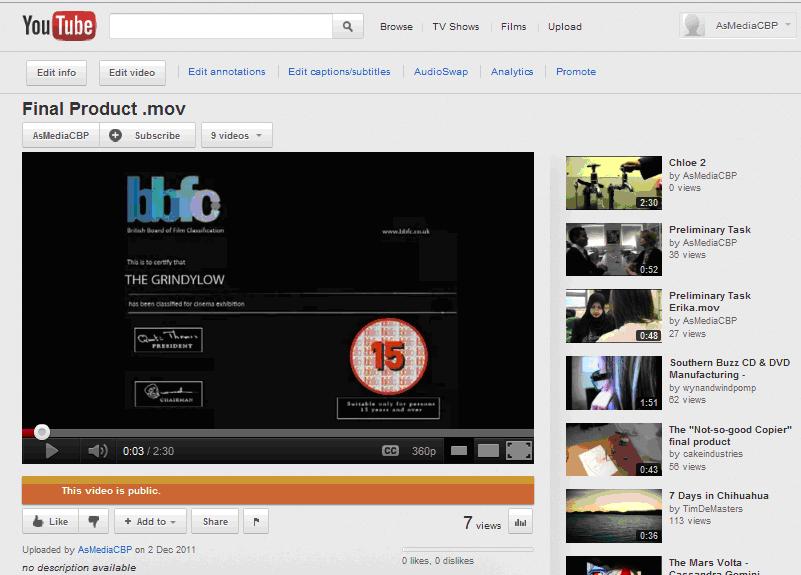Open 7 Days in Chihuahua thumbnail
The height and width of the screenshot is (575, 801).
[x=614, y=516]
